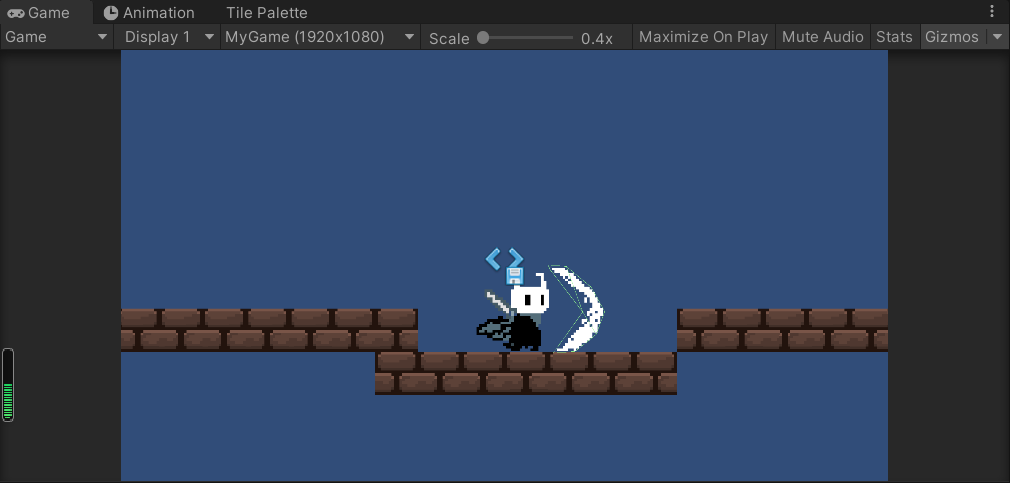Click the green audio level meter

(x=8, y=385)
